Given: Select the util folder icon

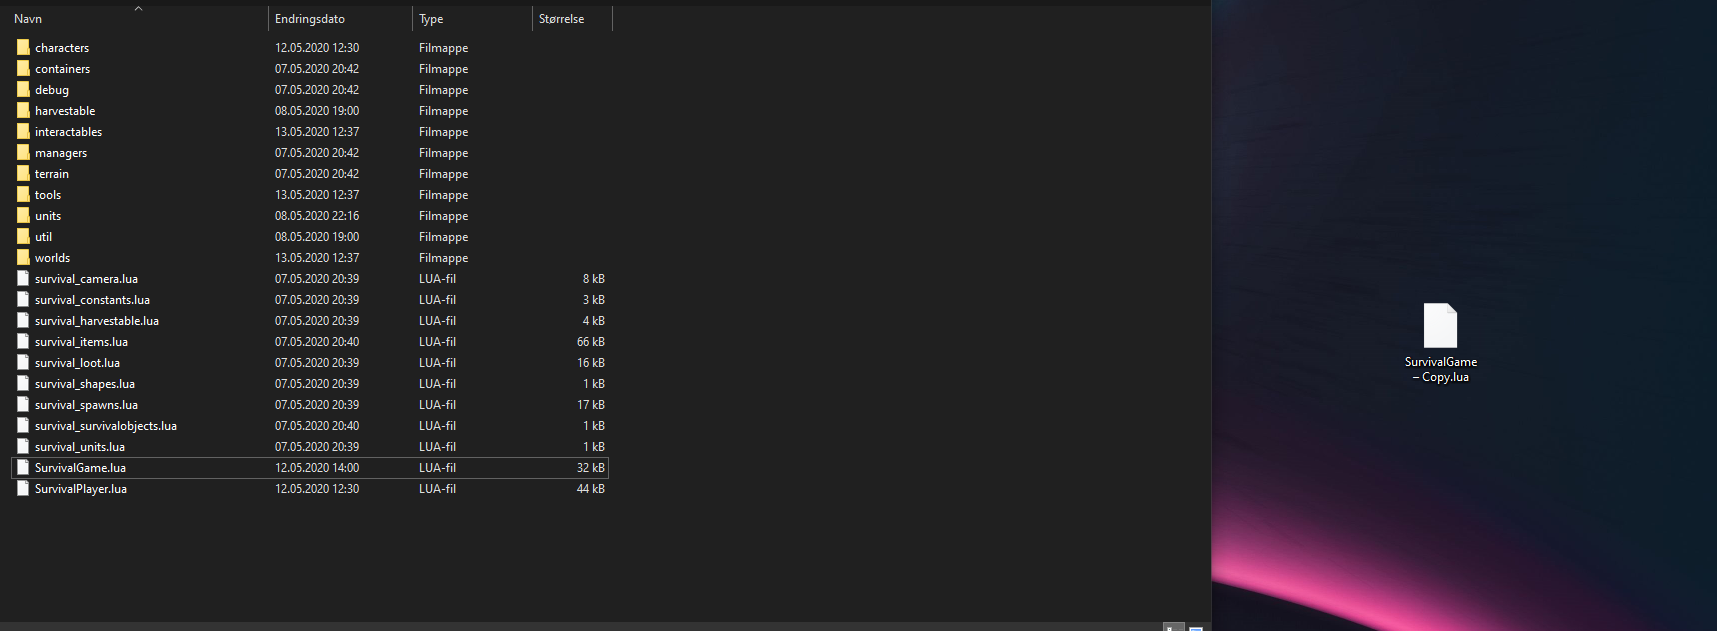Looking at the screenshot, I should click(x=23, y=236).
